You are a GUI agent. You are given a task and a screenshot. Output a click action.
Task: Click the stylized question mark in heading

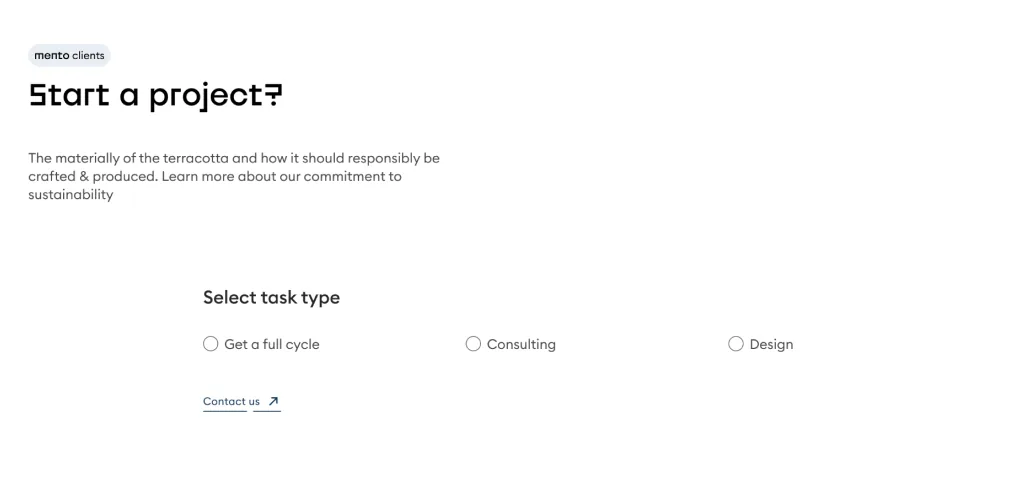(274, 94)
